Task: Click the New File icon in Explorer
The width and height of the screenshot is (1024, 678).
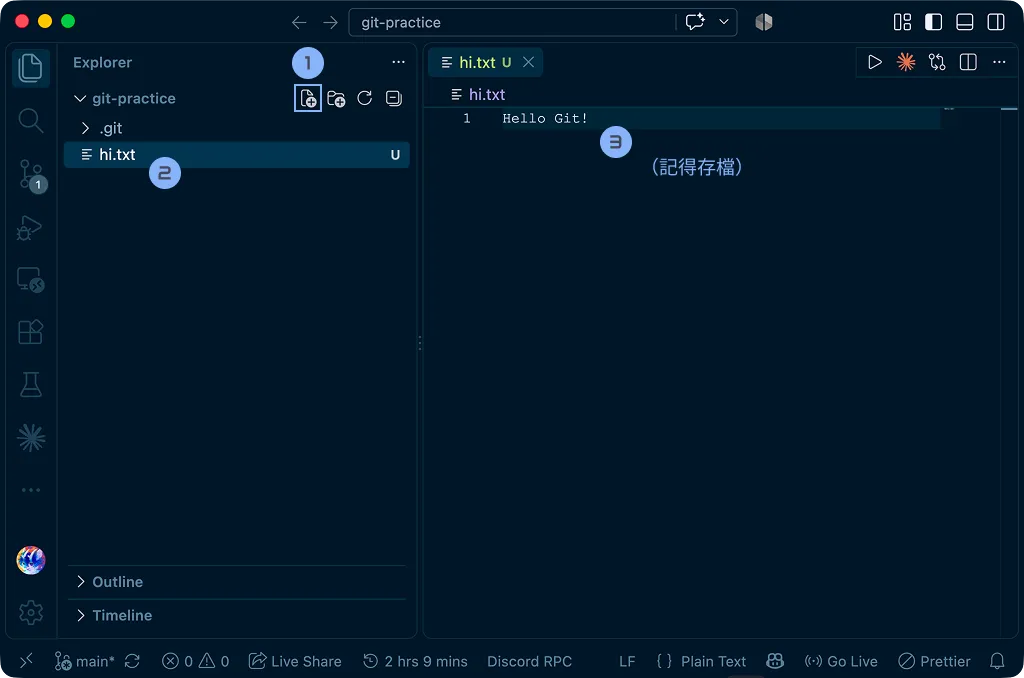Action: point(308,99)
